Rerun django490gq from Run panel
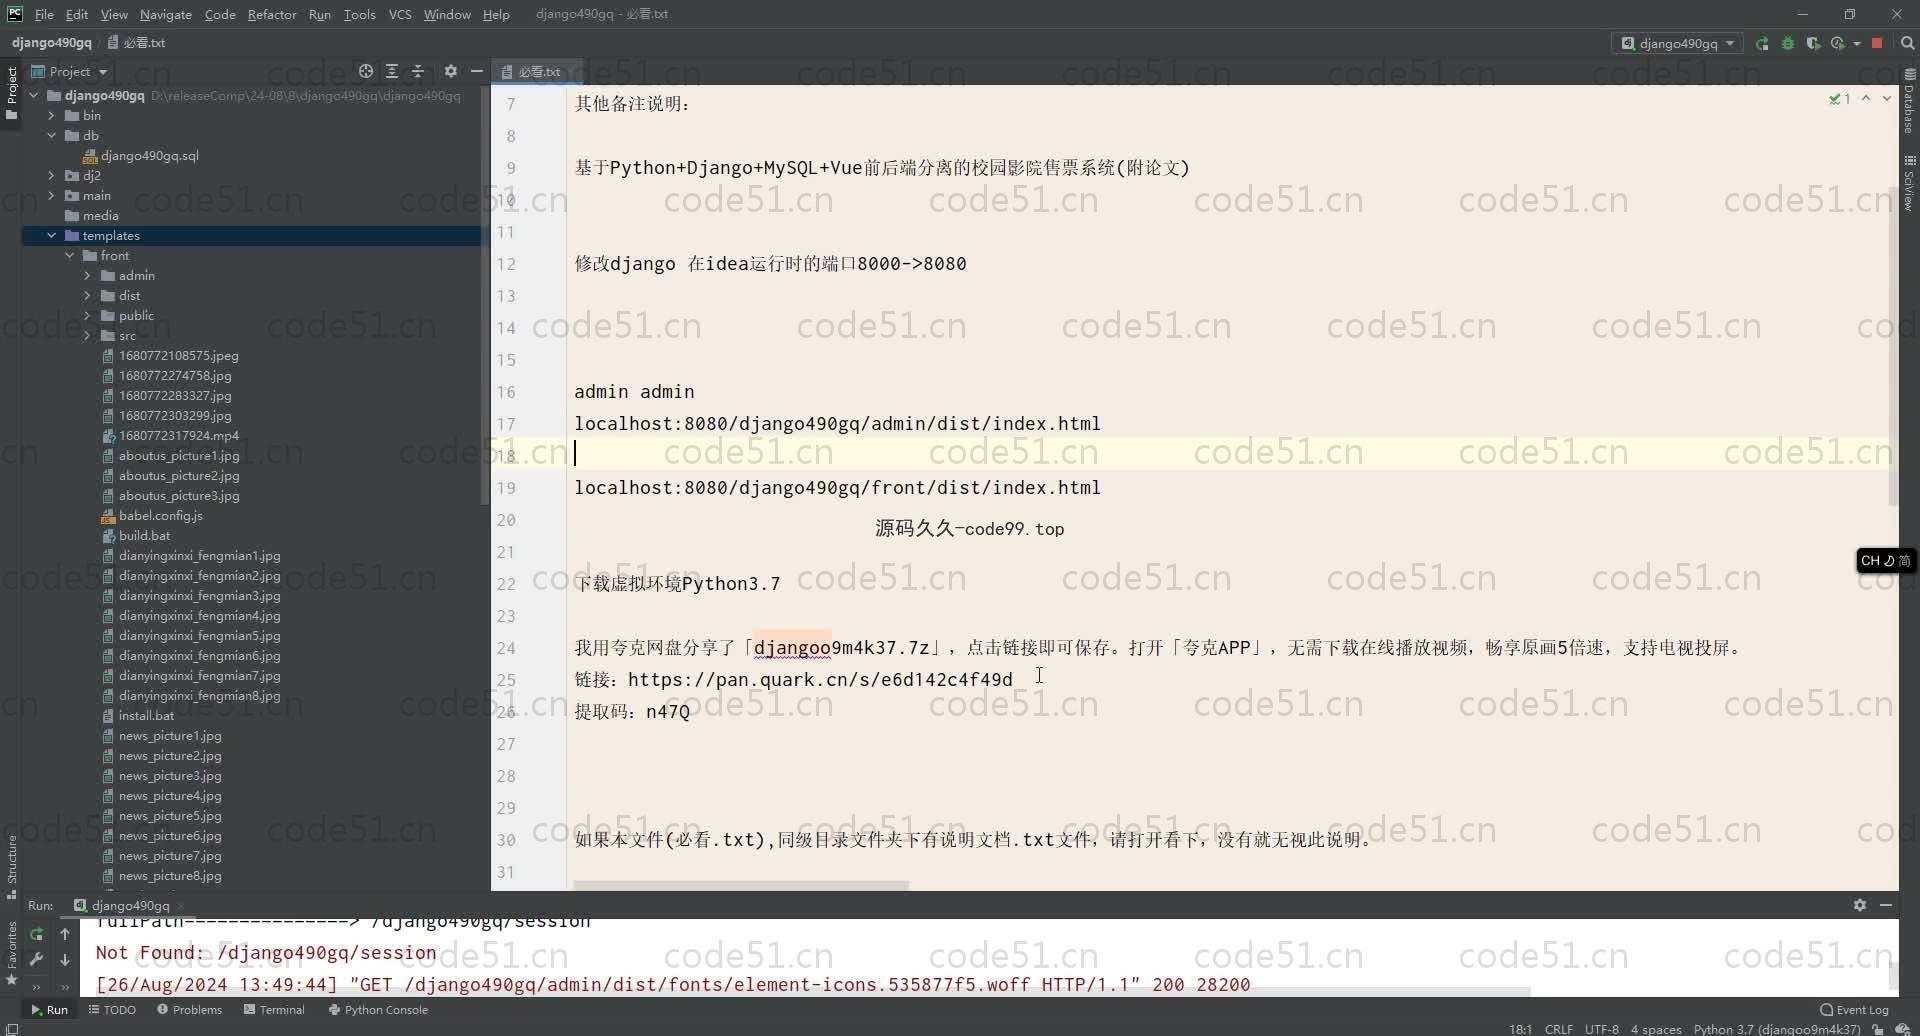Screen dimensions: 1920x1036 [36, 933]
